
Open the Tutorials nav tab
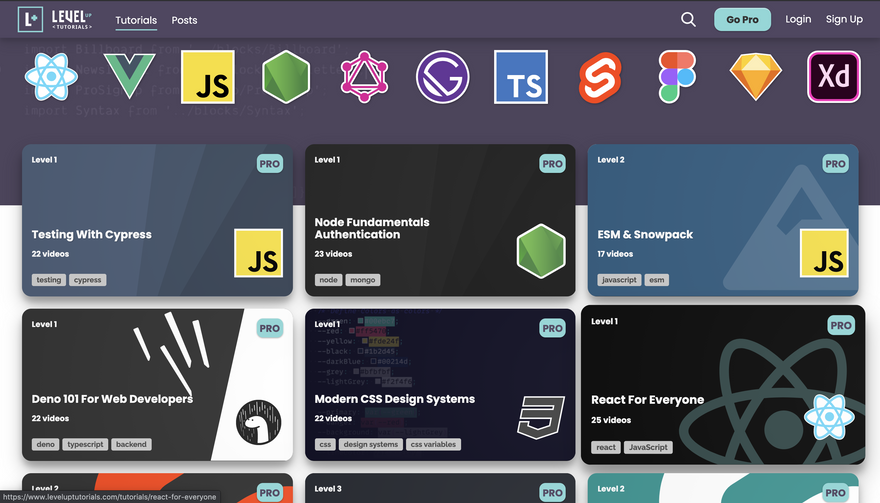pyautogui.click(x=136, y=20)
